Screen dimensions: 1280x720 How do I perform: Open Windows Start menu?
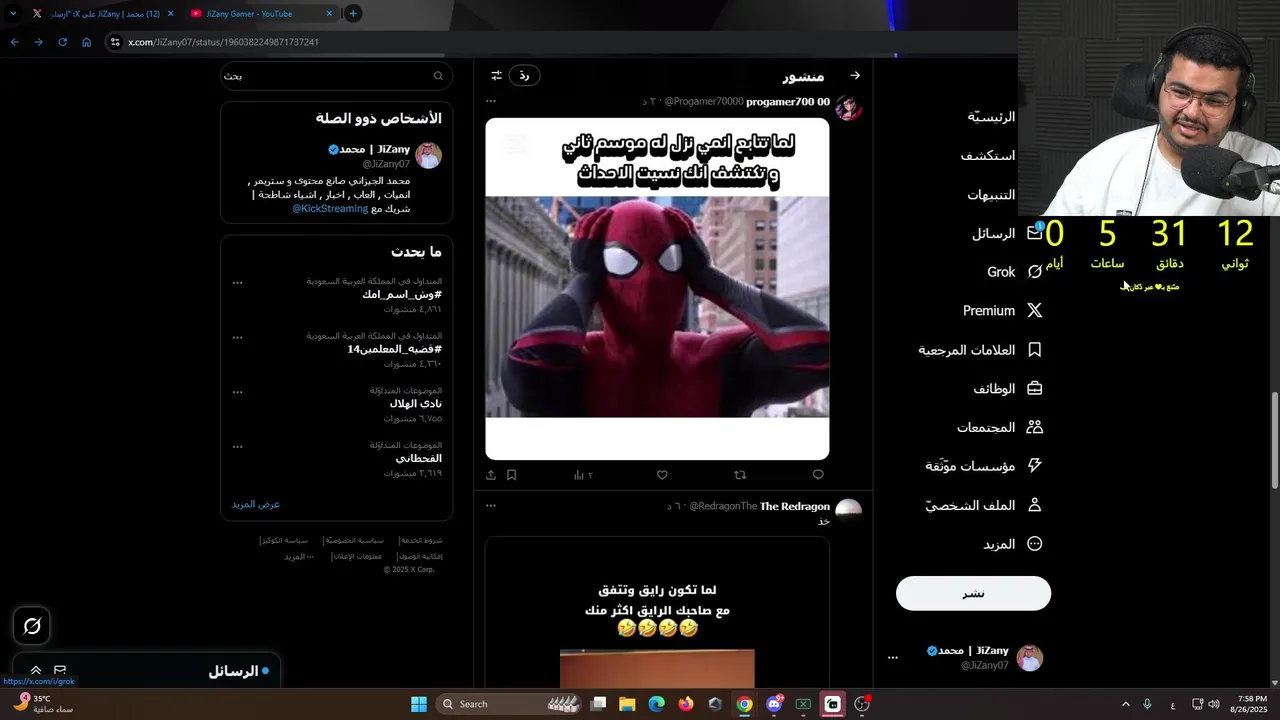point(419,704)
